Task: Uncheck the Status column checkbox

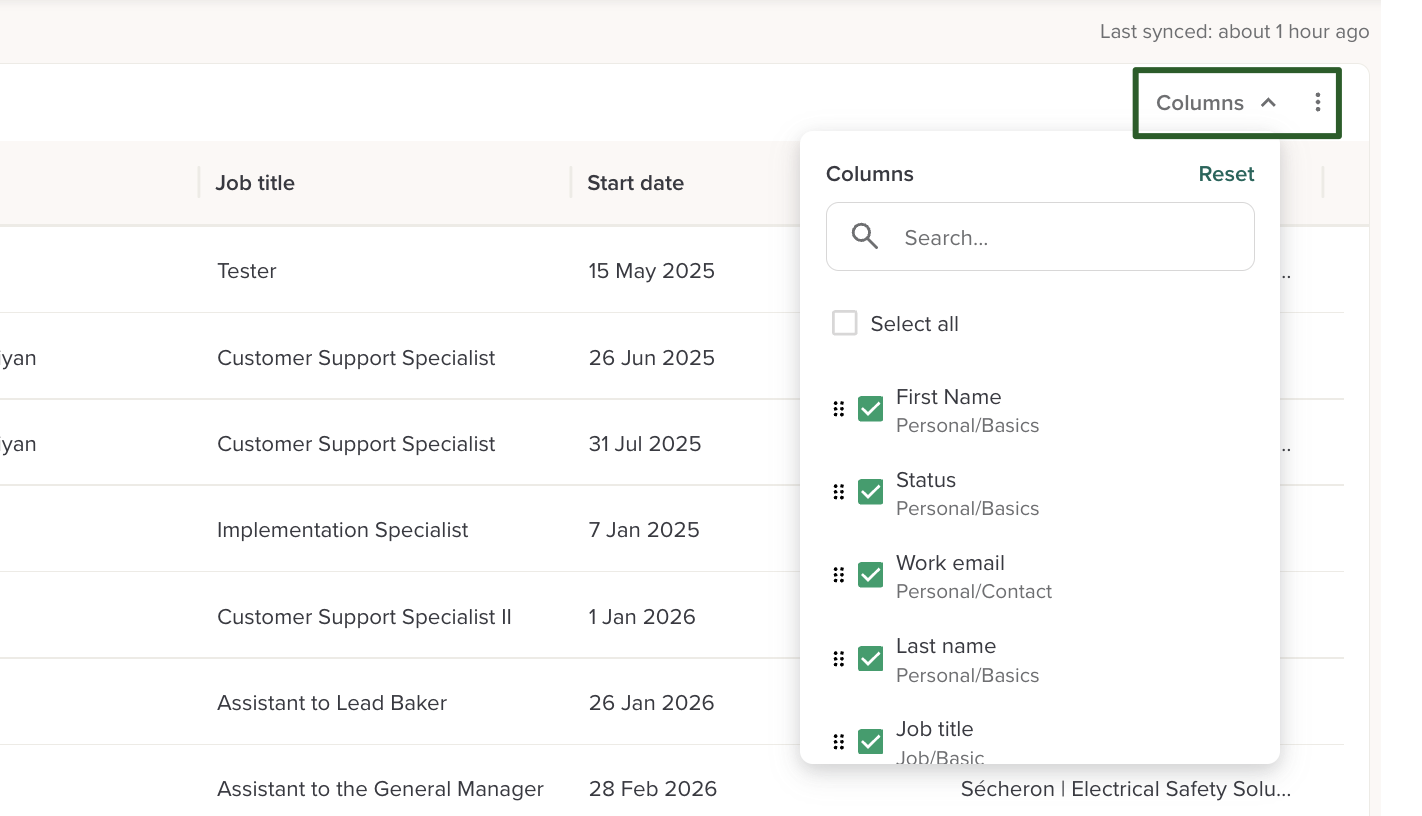Action: coord(871,492)
